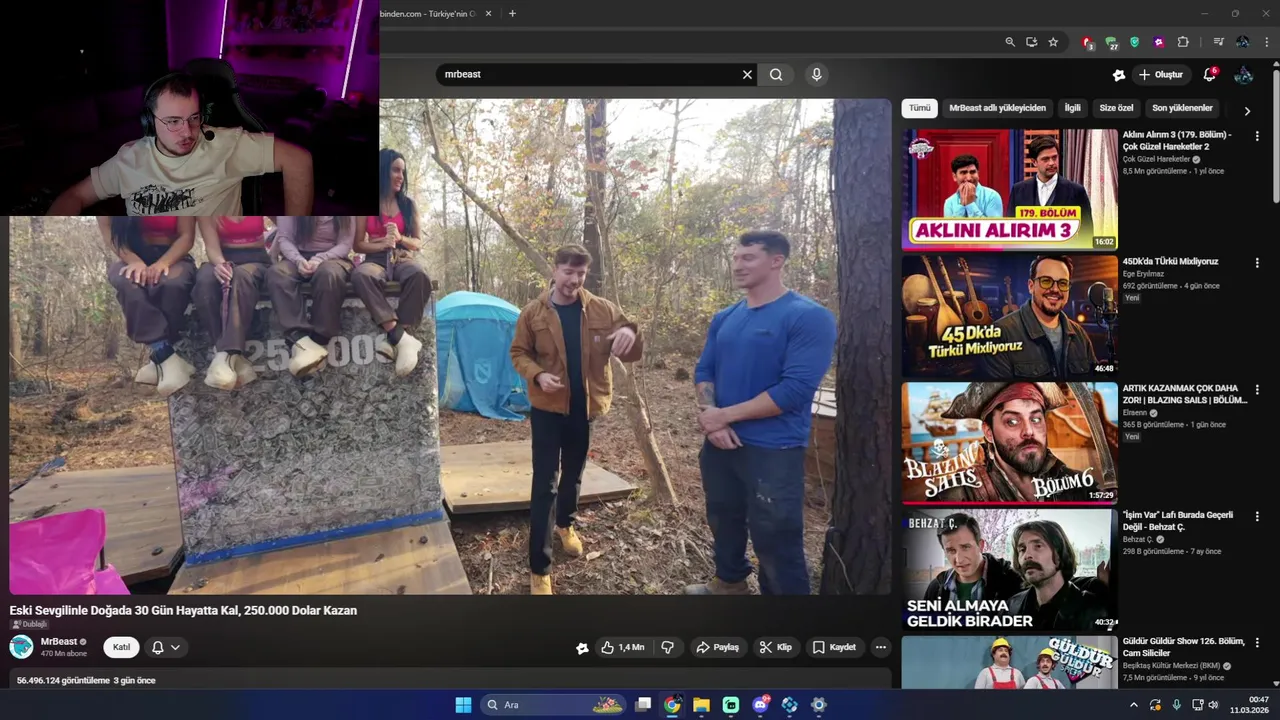This screenshot has height=720, width=1280.
Task: Open more actions three-dot button under video
Action: tap(880, 647)
